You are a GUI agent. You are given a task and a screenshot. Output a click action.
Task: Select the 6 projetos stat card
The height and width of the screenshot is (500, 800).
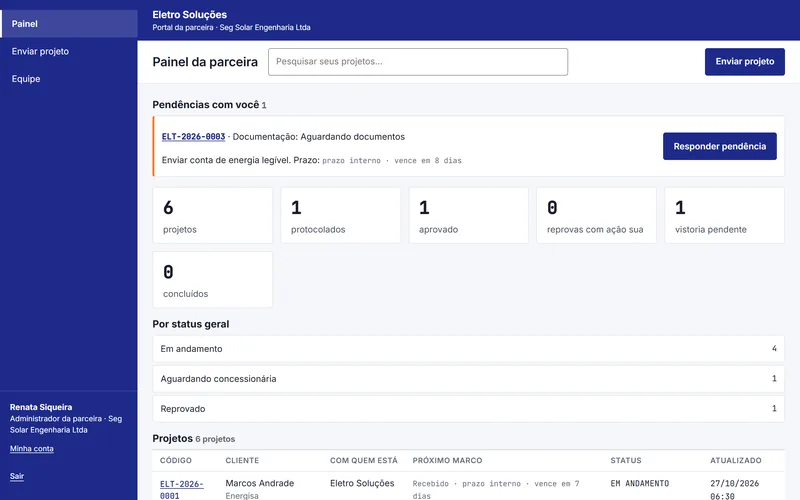pos(212,215)
